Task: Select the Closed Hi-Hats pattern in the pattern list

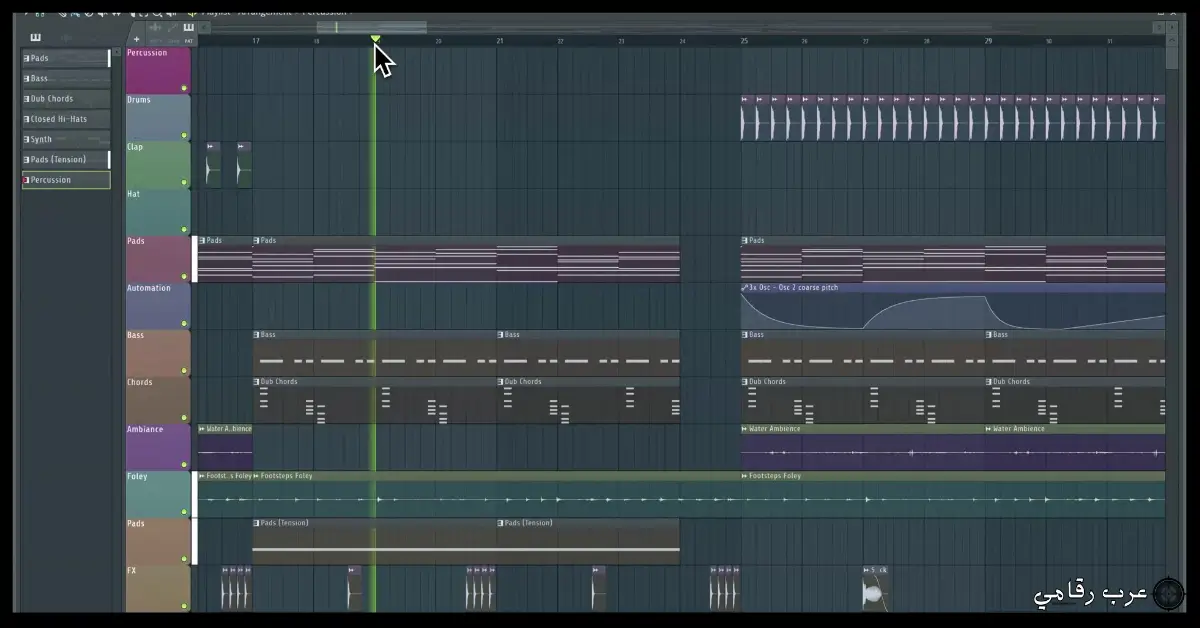Action: point(66,118)
